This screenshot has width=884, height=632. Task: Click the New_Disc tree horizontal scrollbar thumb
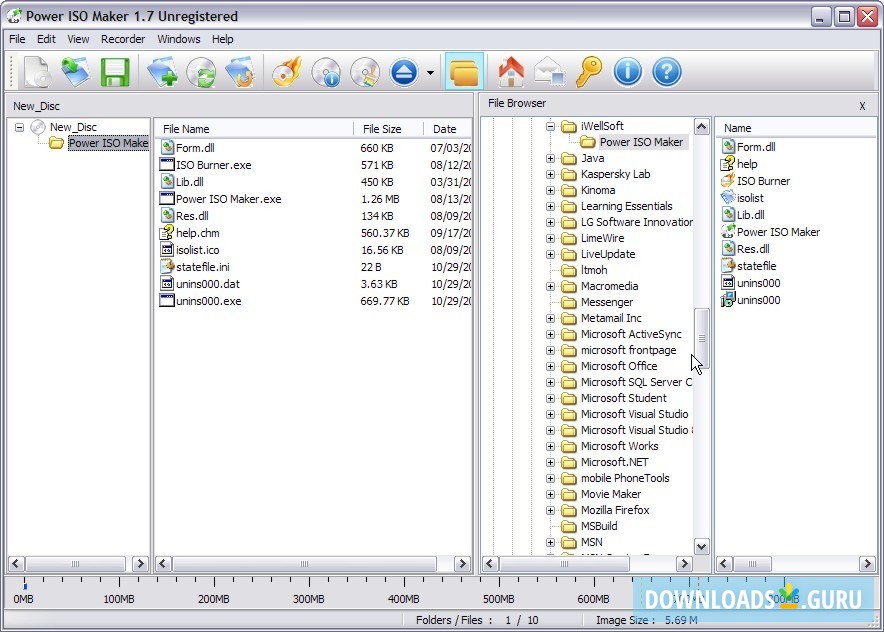[x=76, y=563]
